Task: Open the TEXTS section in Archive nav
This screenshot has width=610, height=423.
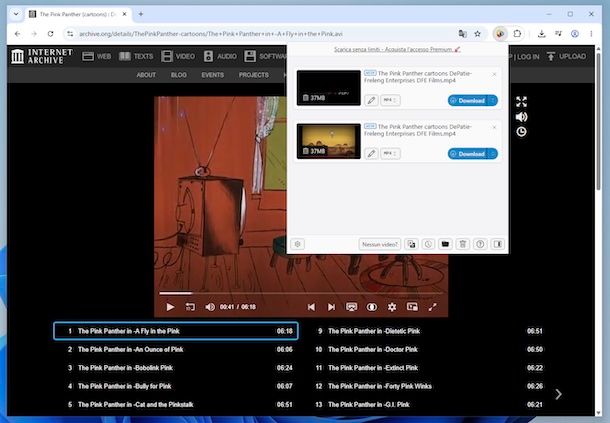Action: tap(136, 56)
